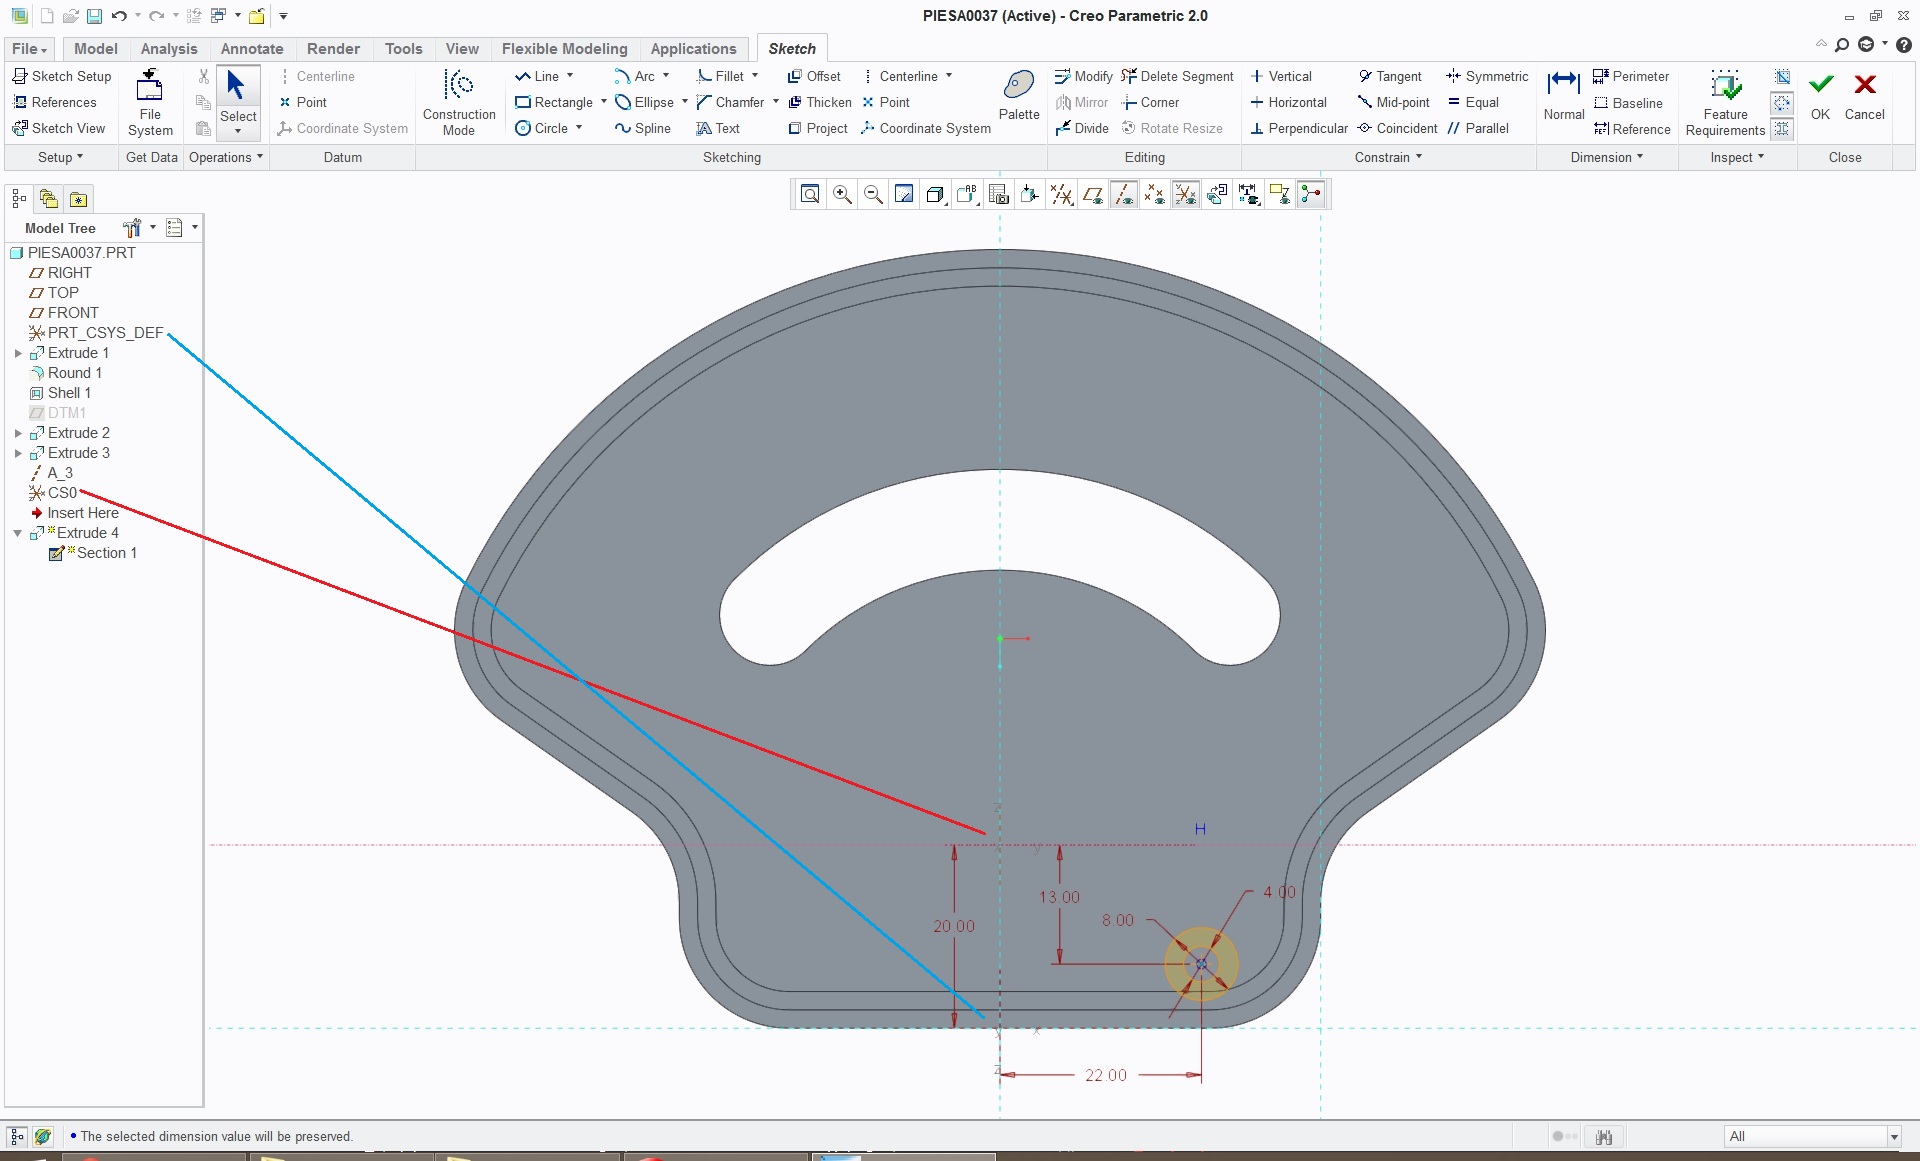Open the File menu
Viewport: 1920px width, 1161px height.
pos(29,49)
